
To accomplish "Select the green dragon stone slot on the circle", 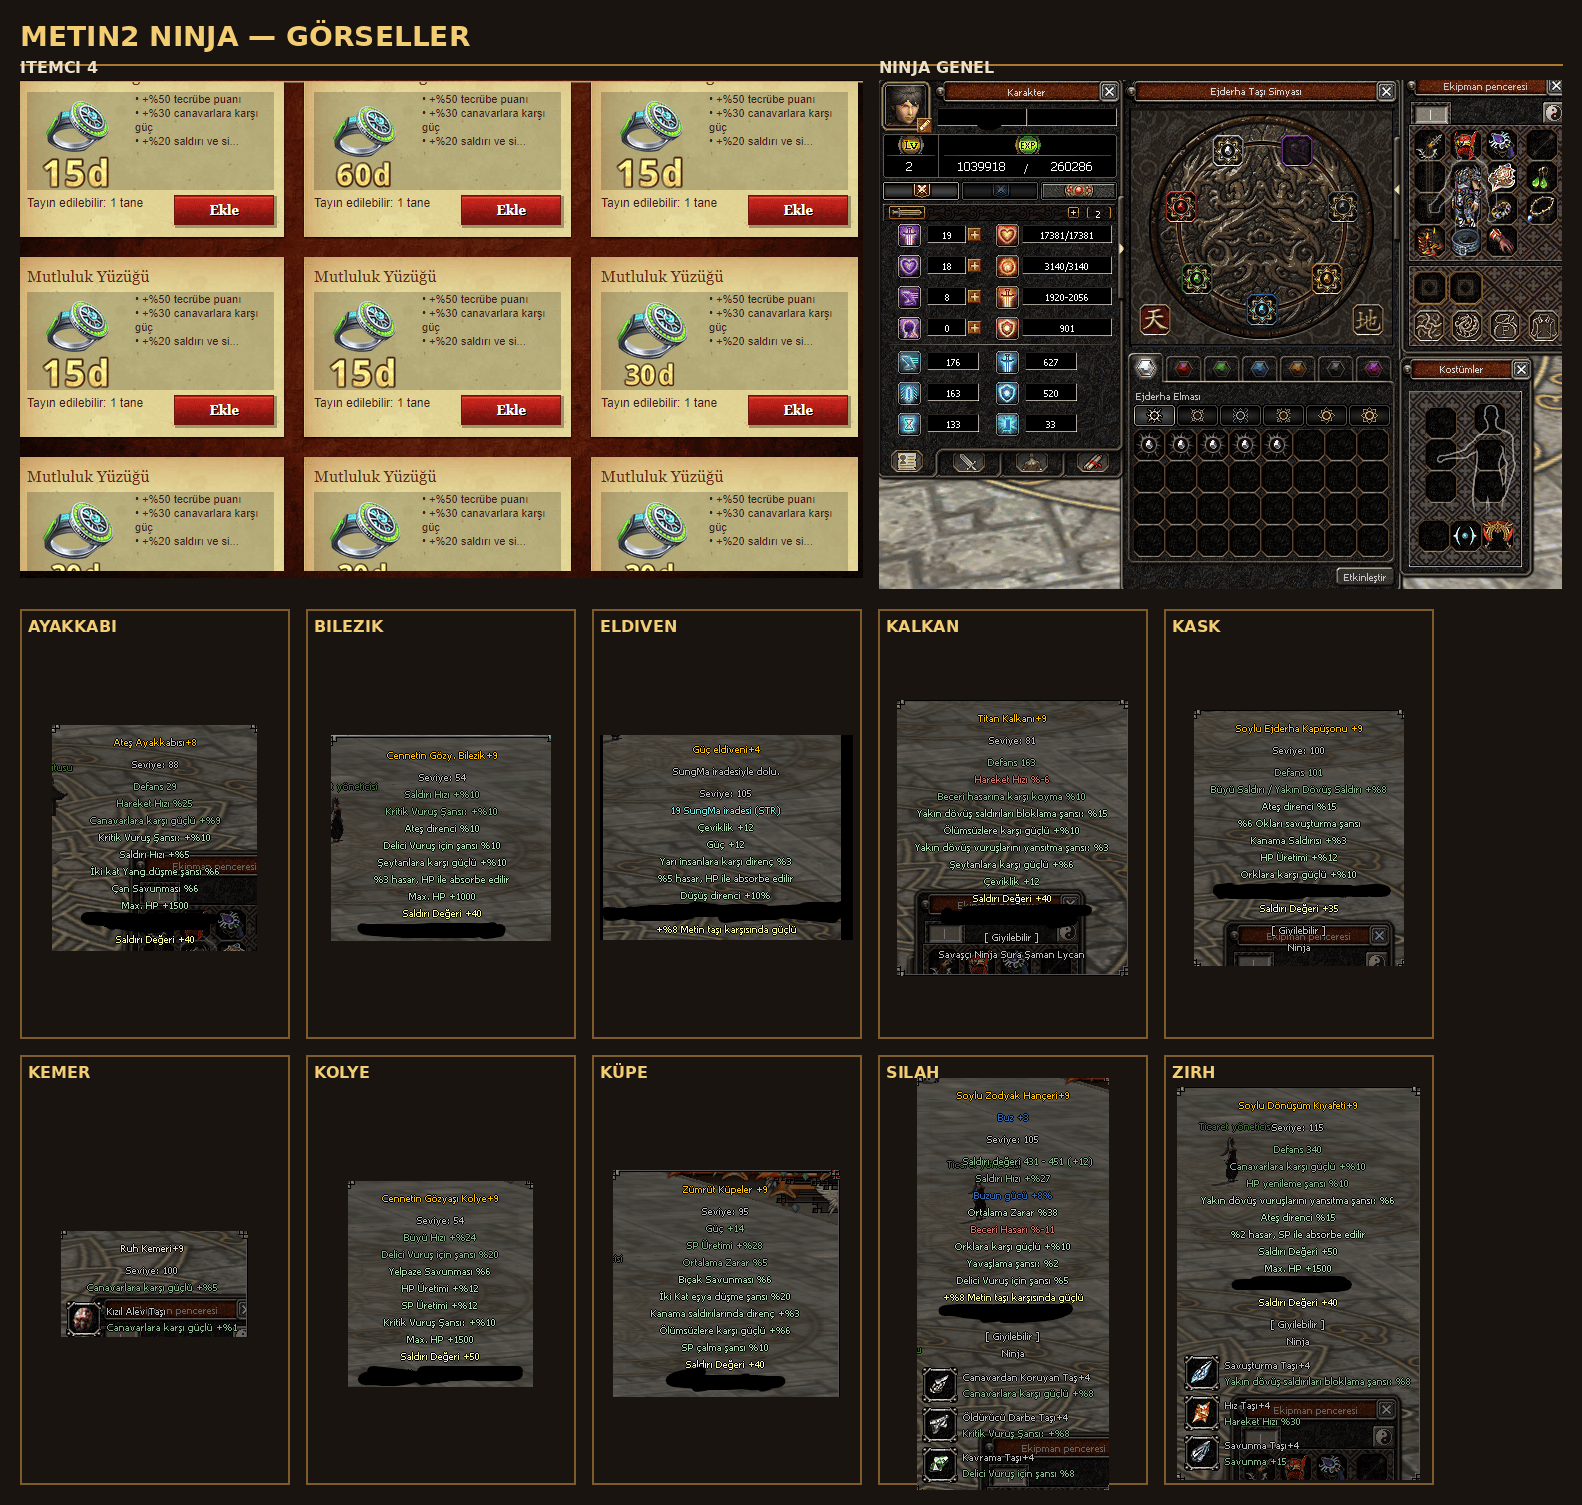I will pyautogui.click(x=1196, y=278).
